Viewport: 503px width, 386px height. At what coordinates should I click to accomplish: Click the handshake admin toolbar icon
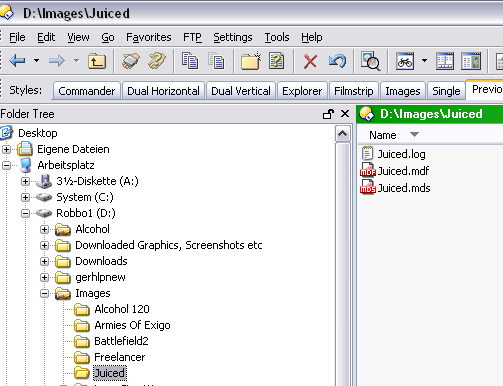pyautogui.click(x=130, y=61)
